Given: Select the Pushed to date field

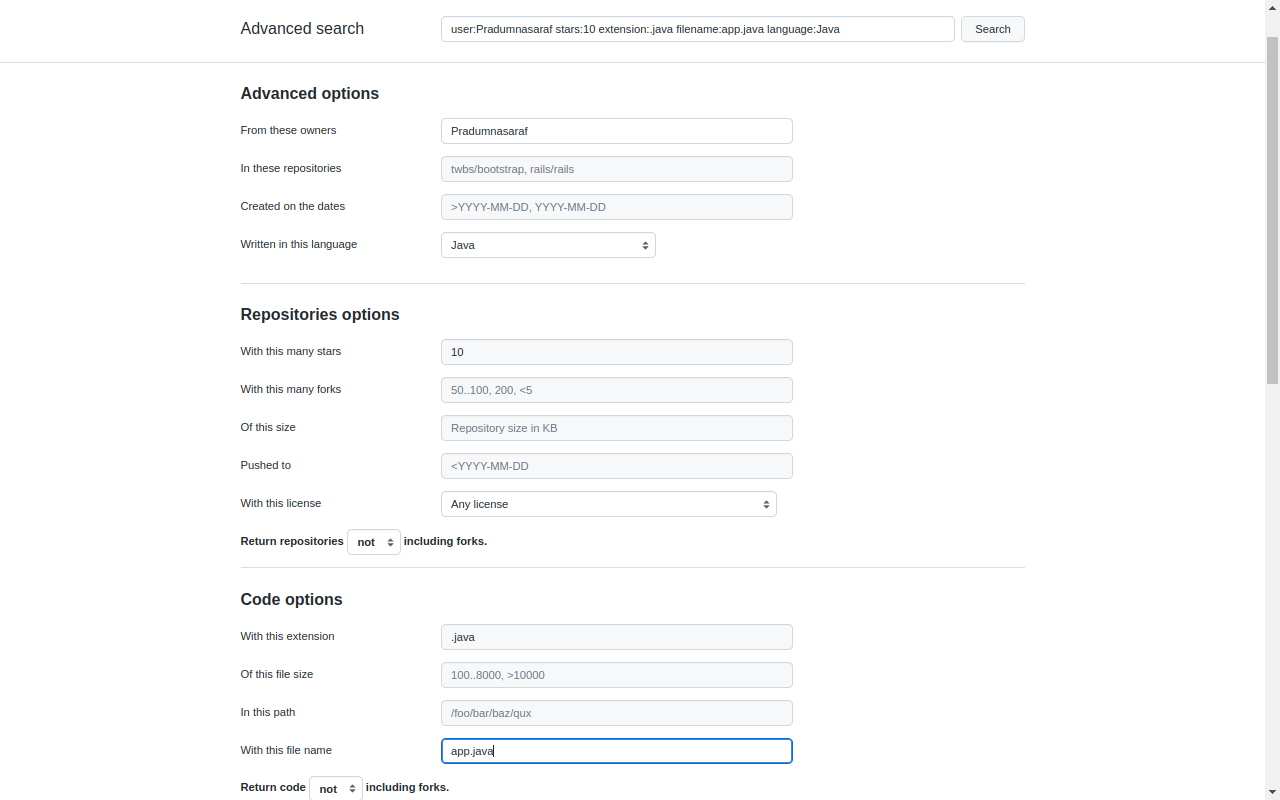Looking at the screenshot, I should [x=616, y=466].
